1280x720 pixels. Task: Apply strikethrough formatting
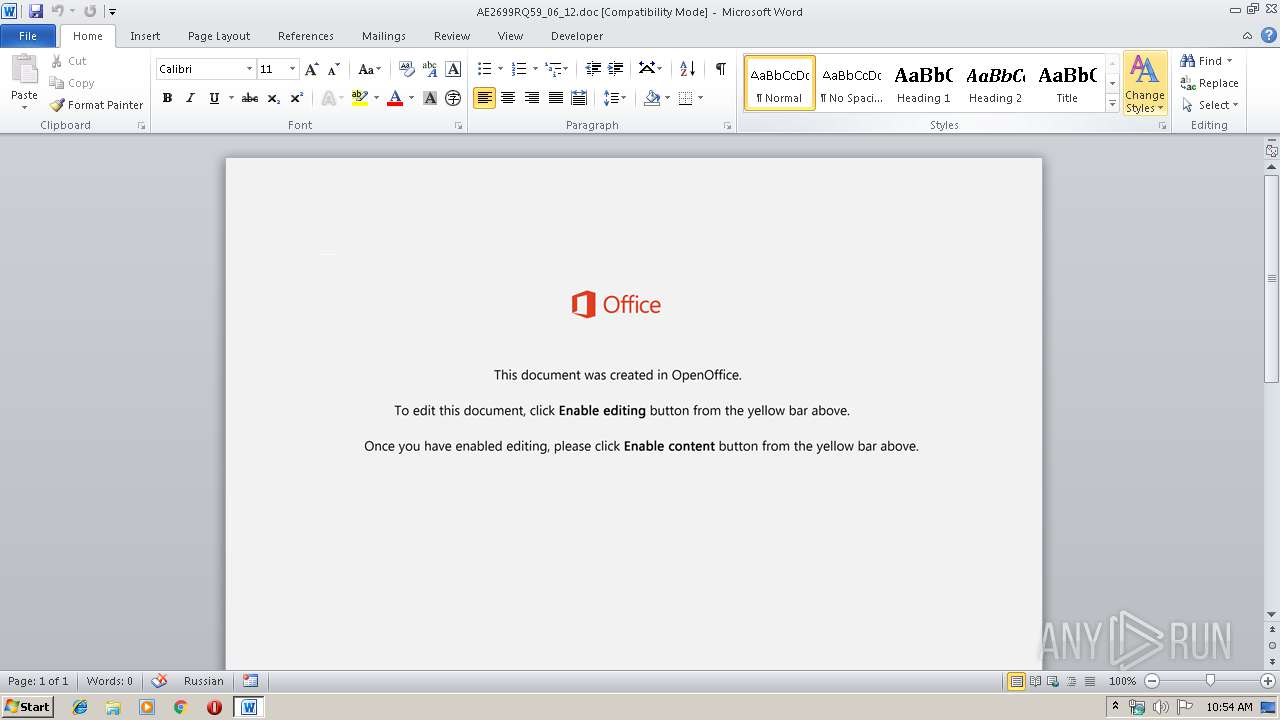[250, 98]
